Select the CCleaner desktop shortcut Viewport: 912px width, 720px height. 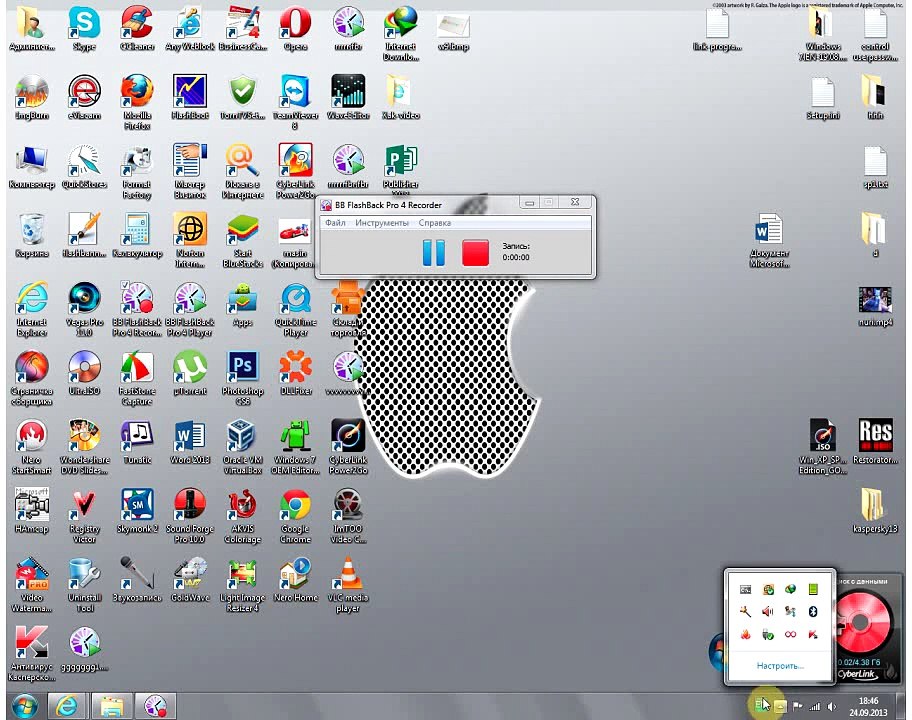coord(137,29)
